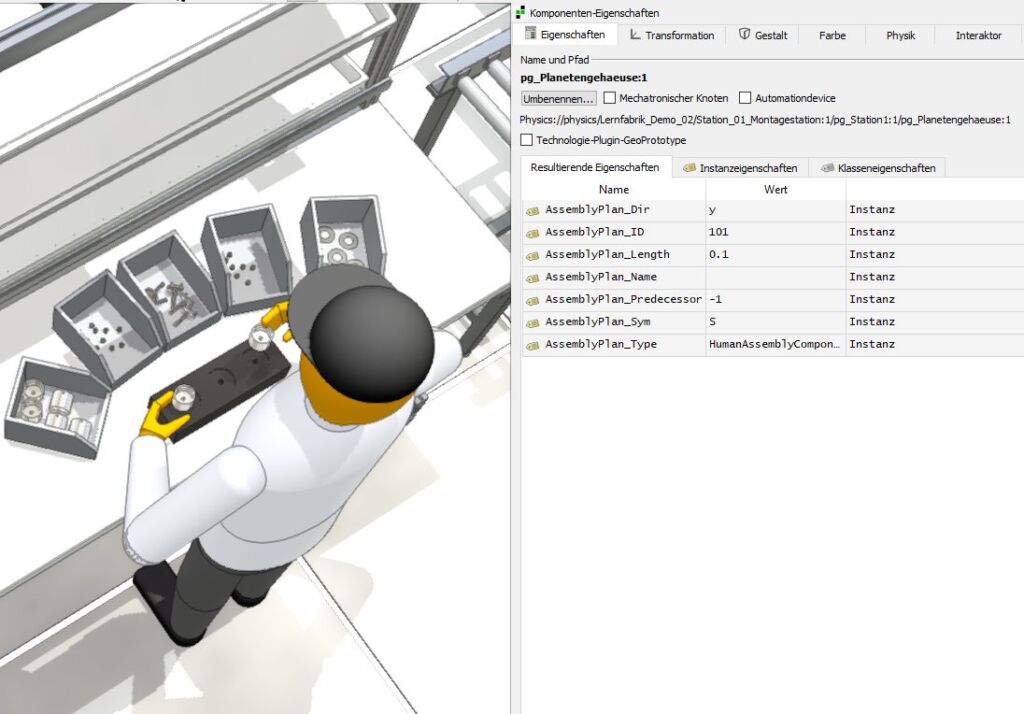Open the Farbe color tab

tap(832, 35)
